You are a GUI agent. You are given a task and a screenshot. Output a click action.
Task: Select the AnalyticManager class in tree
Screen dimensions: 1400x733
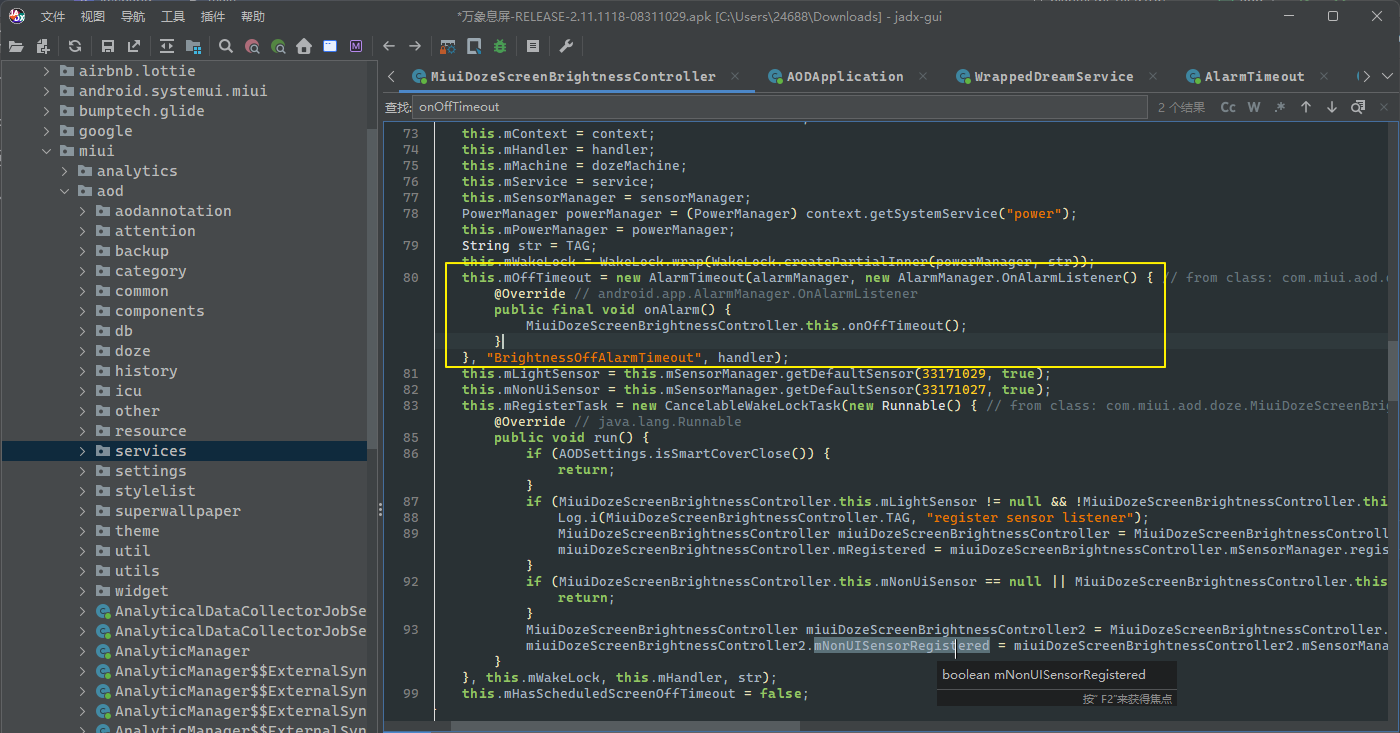point(181,651)
